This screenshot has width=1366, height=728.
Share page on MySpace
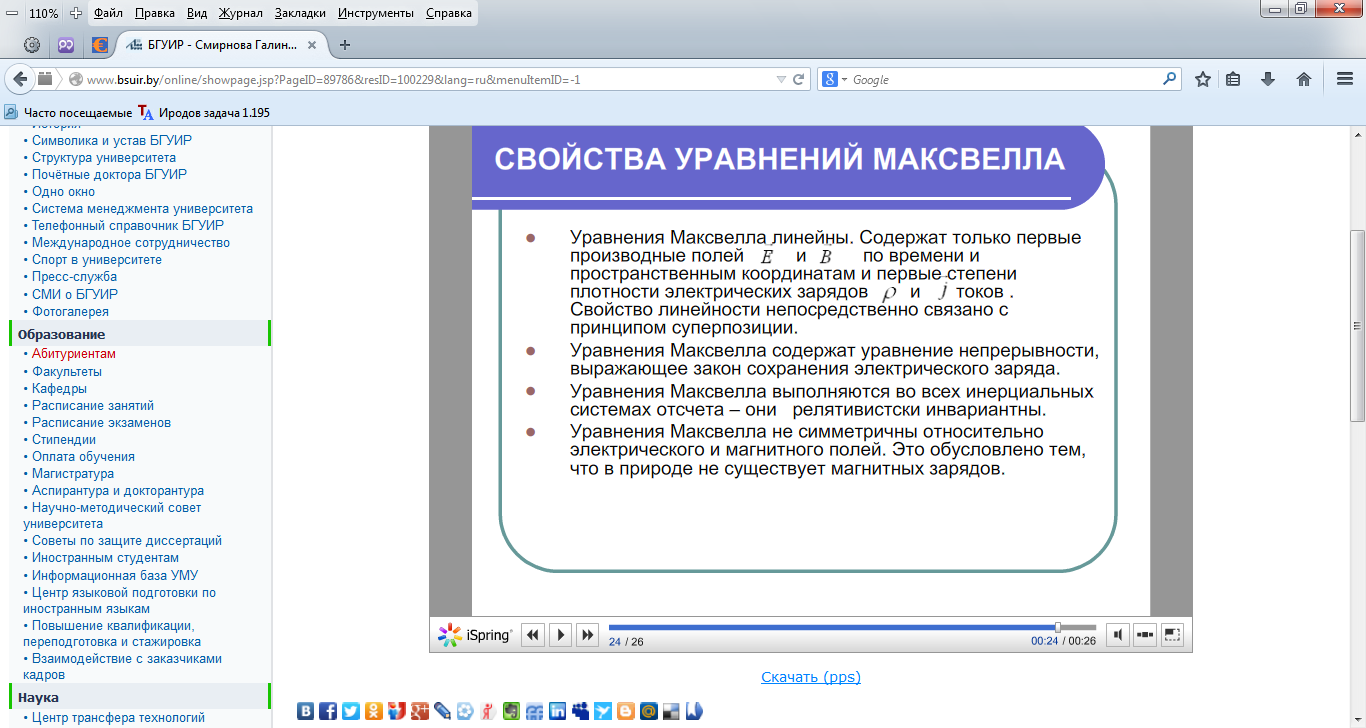(x=580, y=711)
